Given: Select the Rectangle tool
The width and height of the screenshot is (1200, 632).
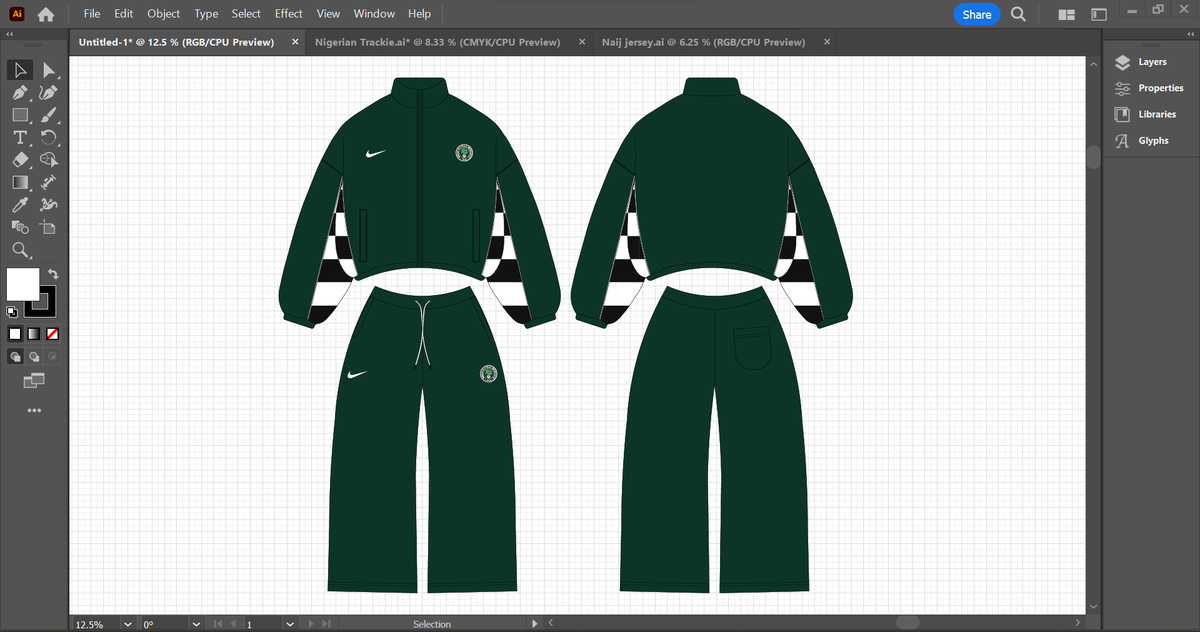Looking at the screenshot, I should click(x=20, y=115).
